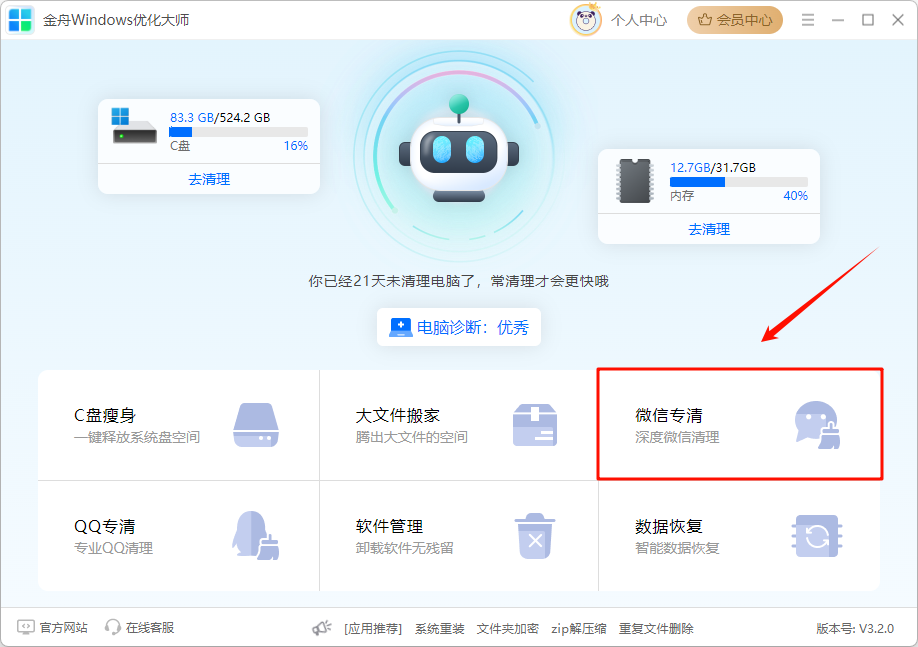The image size is (918, 647).
Task: Click 腾出大文件的空间 subtitle
Action: 412,437
